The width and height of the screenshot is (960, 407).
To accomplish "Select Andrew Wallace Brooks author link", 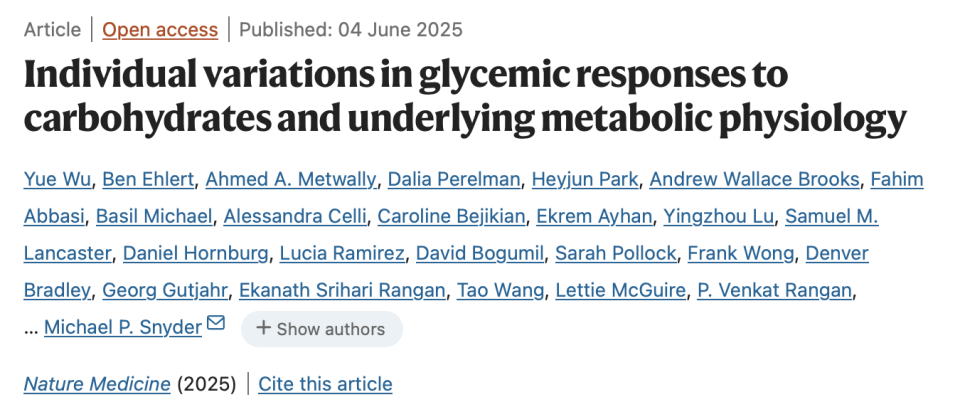I will click(754, 179).
